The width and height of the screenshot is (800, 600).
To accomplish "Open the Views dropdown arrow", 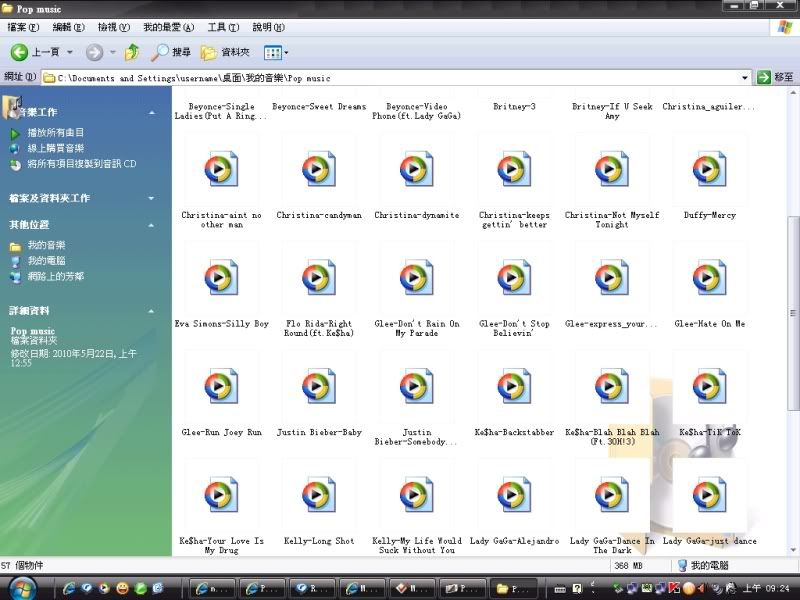I will point(286,53).
